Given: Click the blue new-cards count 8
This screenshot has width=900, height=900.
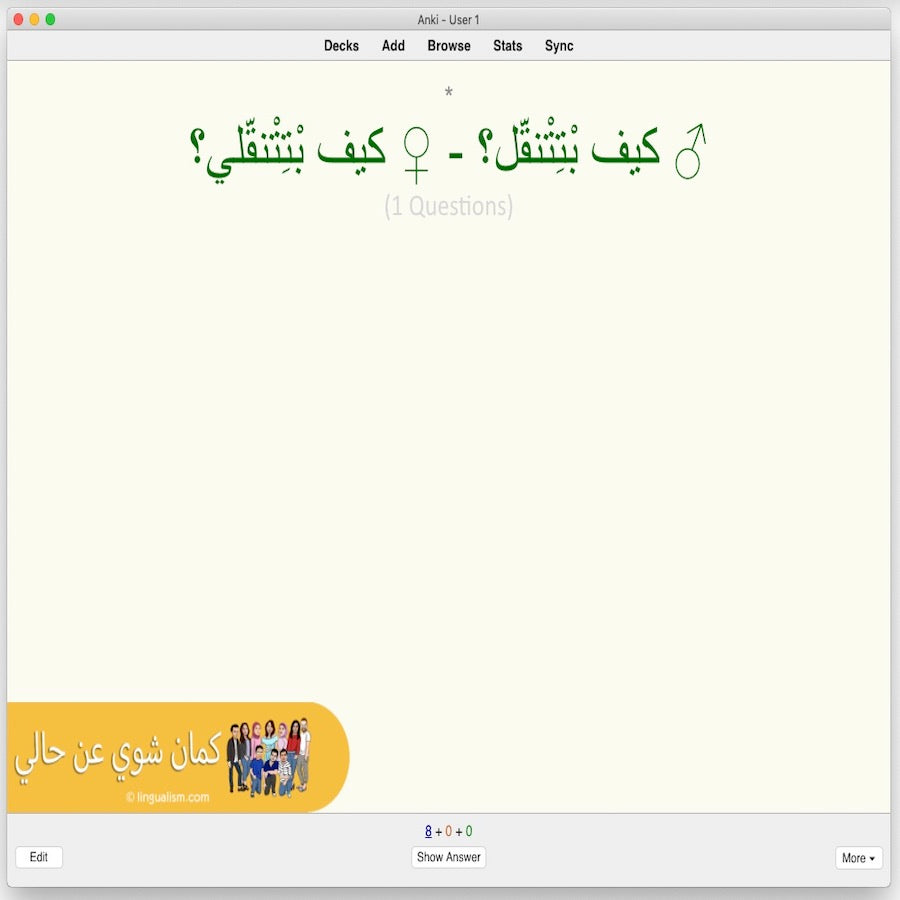Looking at the screenshot, I should pos(426,830).
